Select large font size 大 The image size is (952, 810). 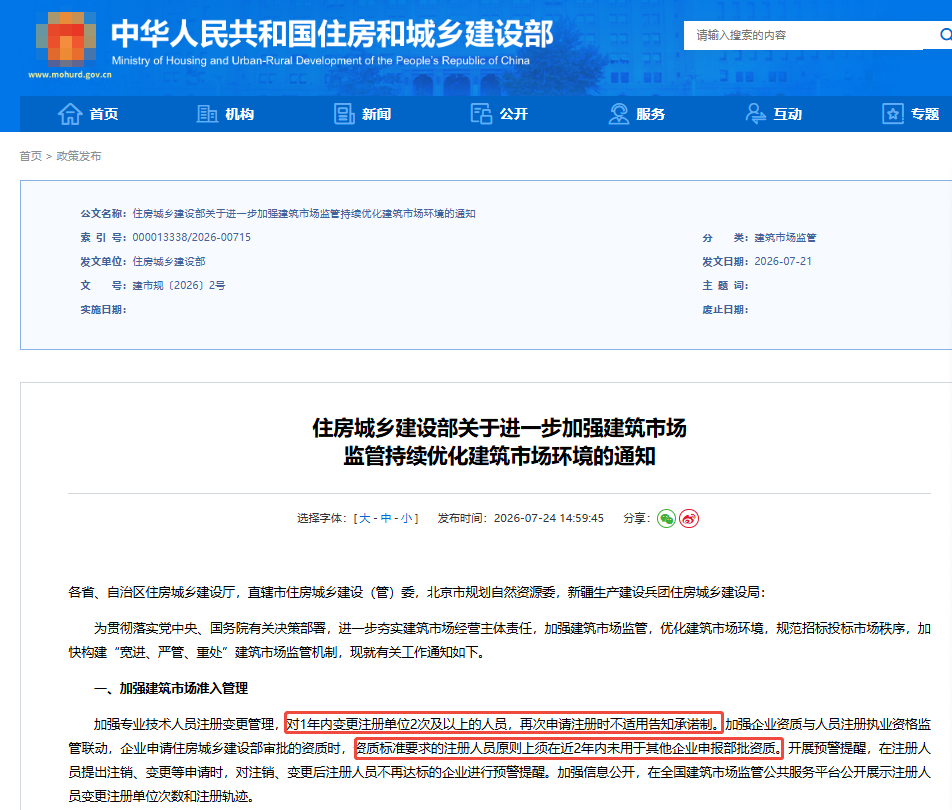pos(364,519)
